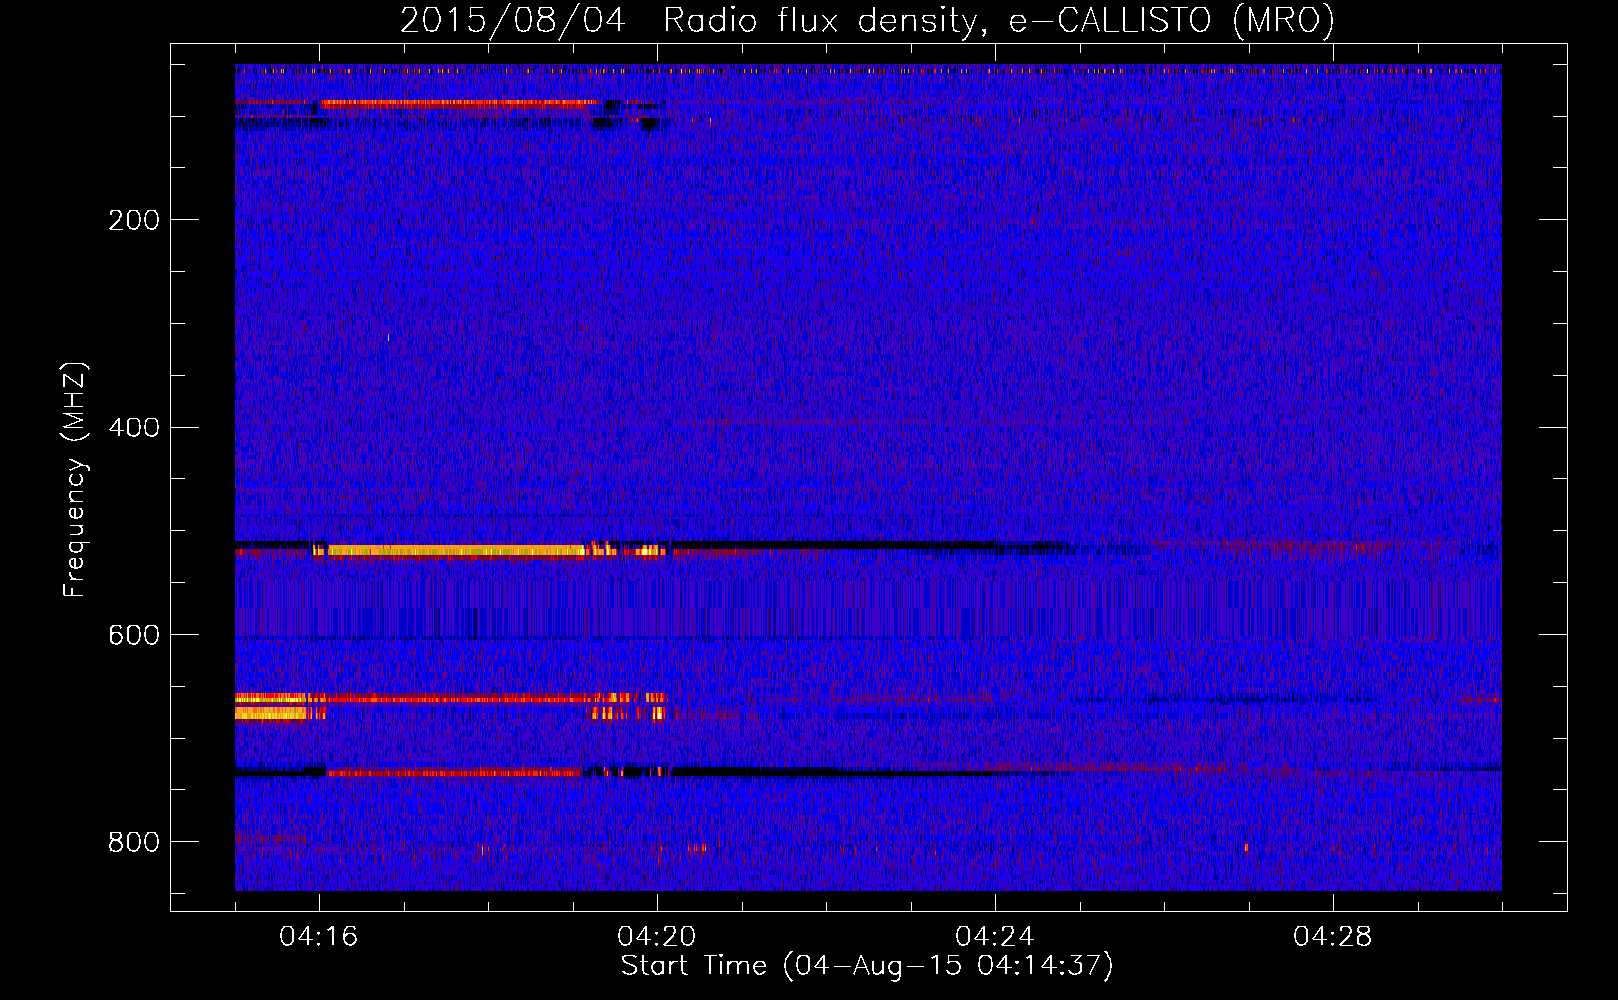
Task: Click the '04:24' time tick label
Action: coord(995,937)
